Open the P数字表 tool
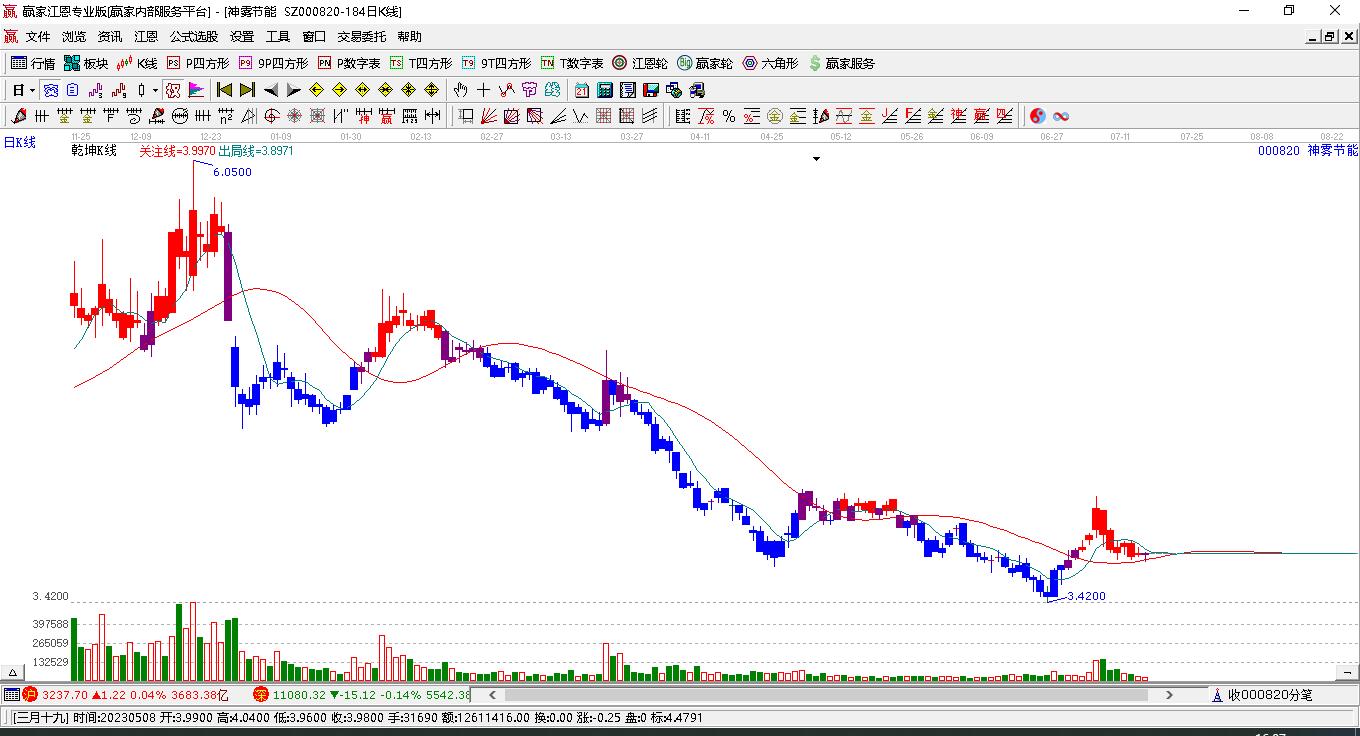This screenshot has width=1360, height=736. (x=349, y=63)
